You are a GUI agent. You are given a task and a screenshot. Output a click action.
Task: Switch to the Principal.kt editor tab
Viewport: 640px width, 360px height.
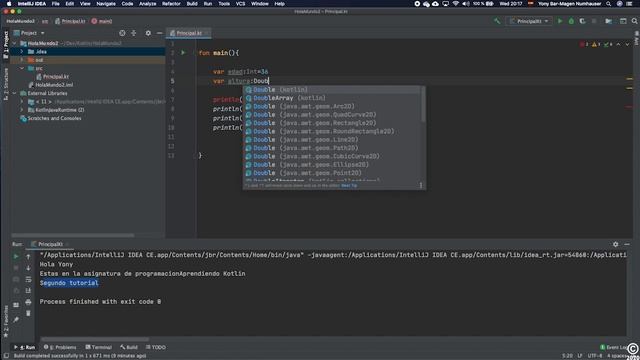tap(189, 33)
